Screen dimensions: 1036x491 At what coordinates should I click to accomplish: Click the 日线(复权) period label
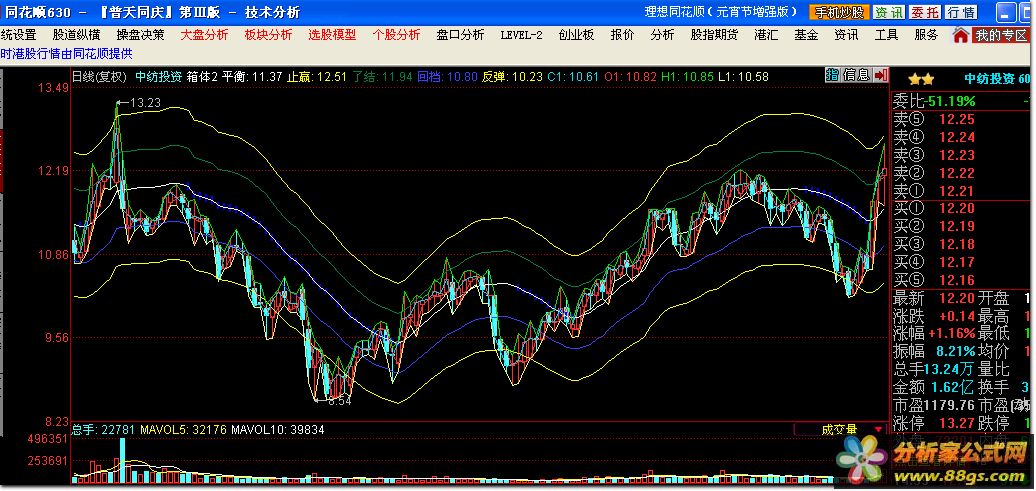coord(99,77)
